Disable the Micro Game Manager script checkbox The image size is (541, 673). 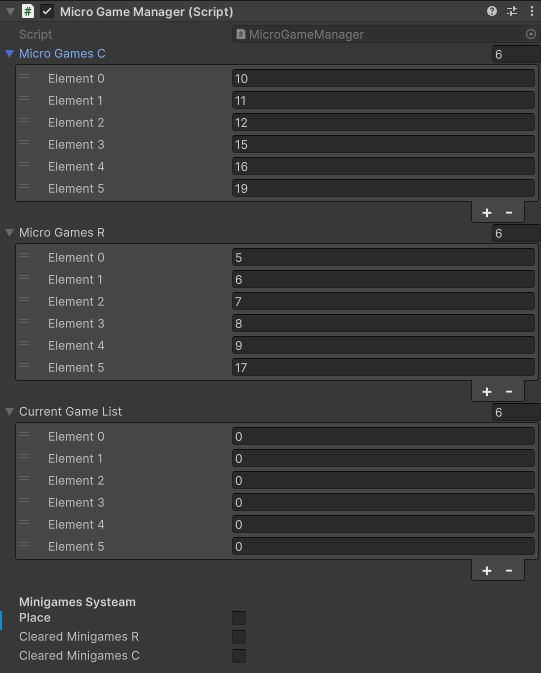pyautogui.click(x=47, y=12)
